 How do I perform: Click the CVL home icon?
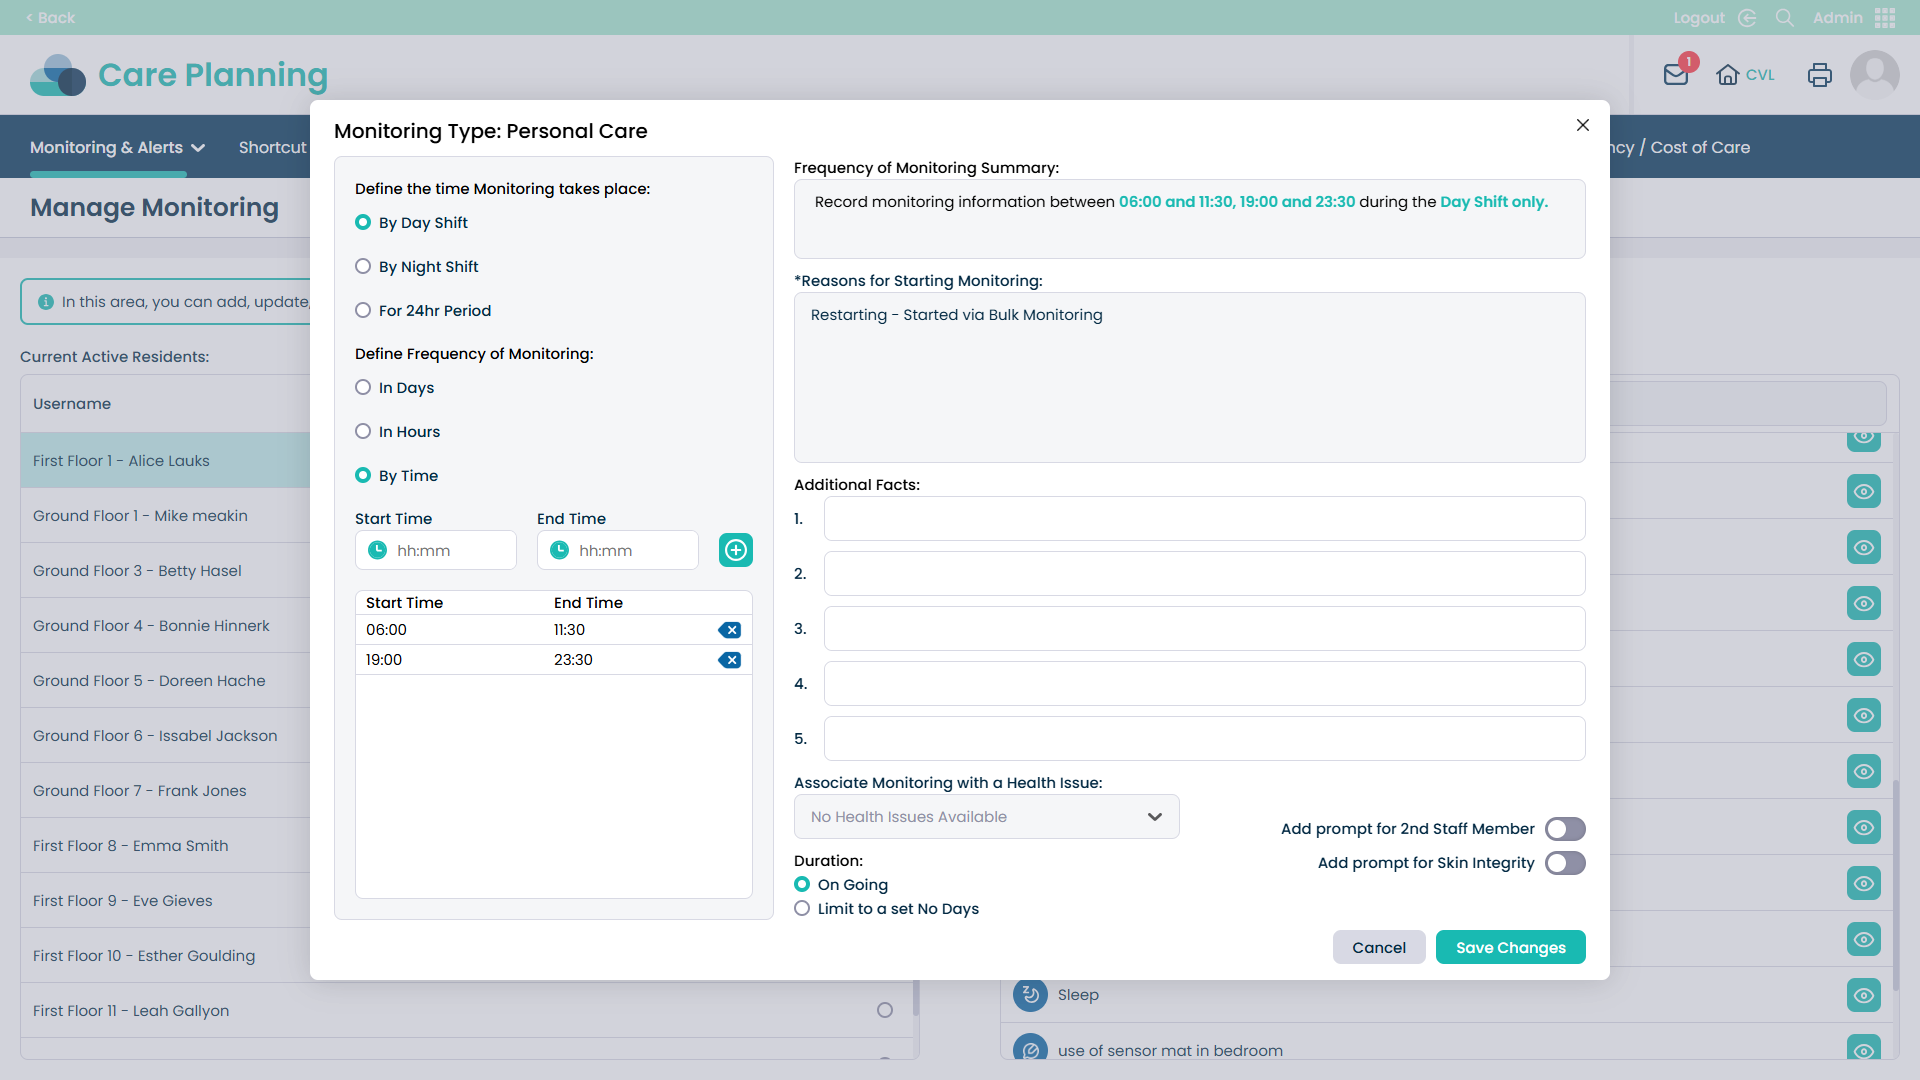pyautogui.click(x=1727, y=75)
